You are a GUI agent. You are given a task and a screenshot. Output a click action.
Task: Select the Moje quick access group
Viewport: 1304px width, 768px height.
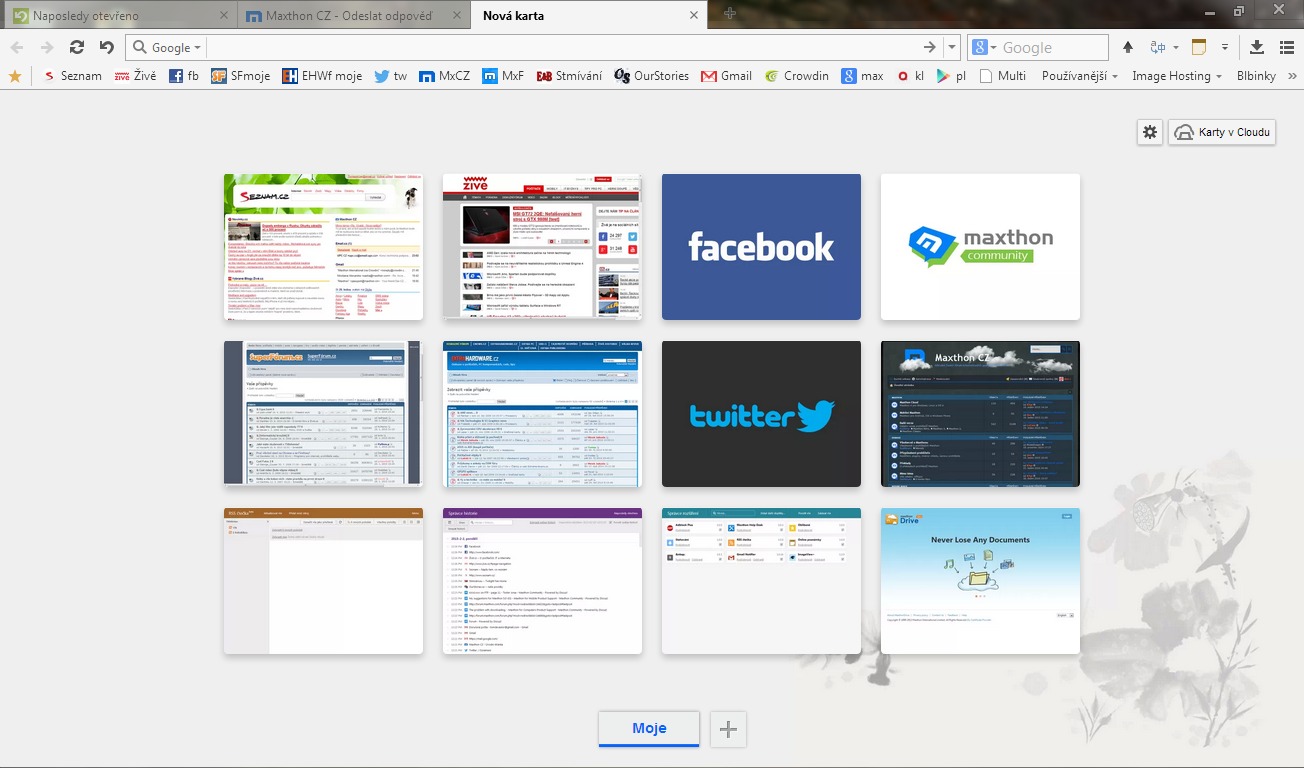point(649,729)
